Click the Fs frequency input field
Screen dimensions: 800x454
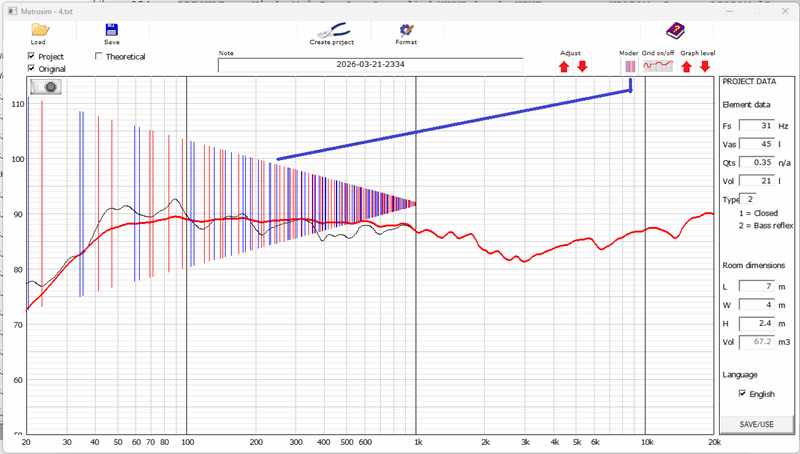(756, 126)
